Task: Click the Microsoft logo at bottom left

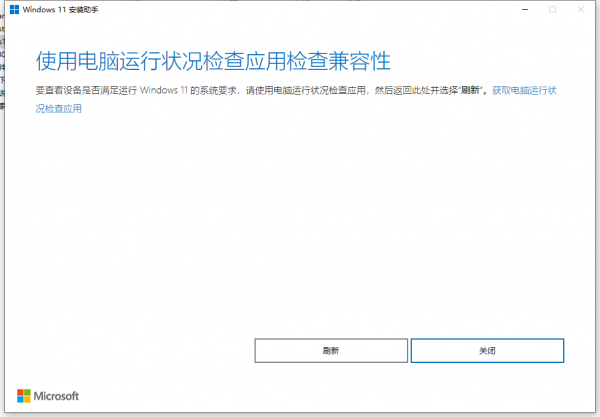Action: coord(48,396)
